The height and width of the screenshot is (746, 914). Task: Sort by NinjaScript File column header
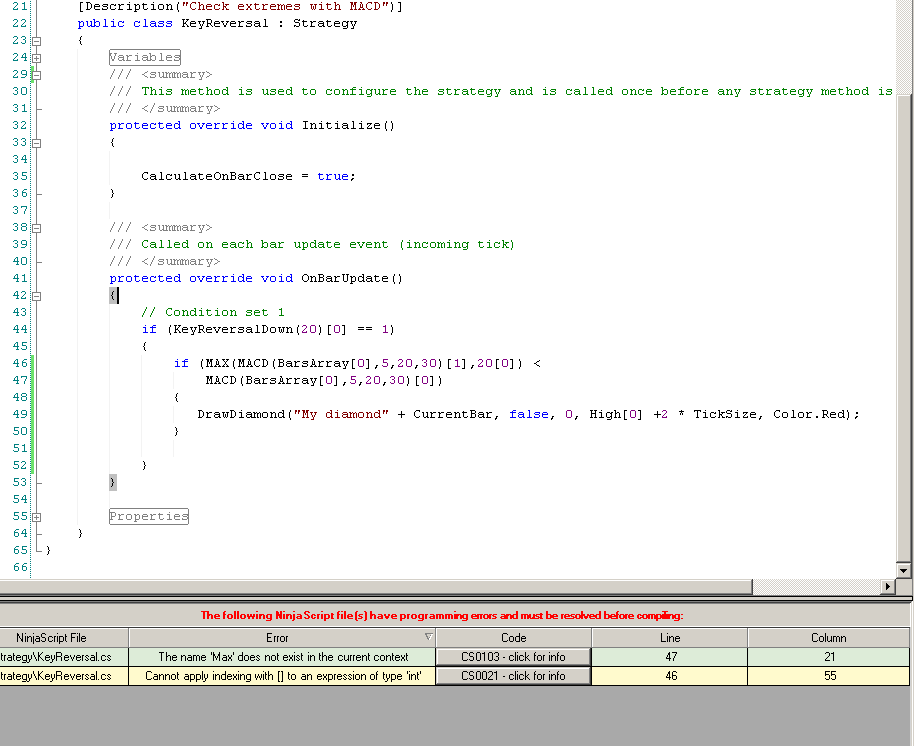click(64, 638)
